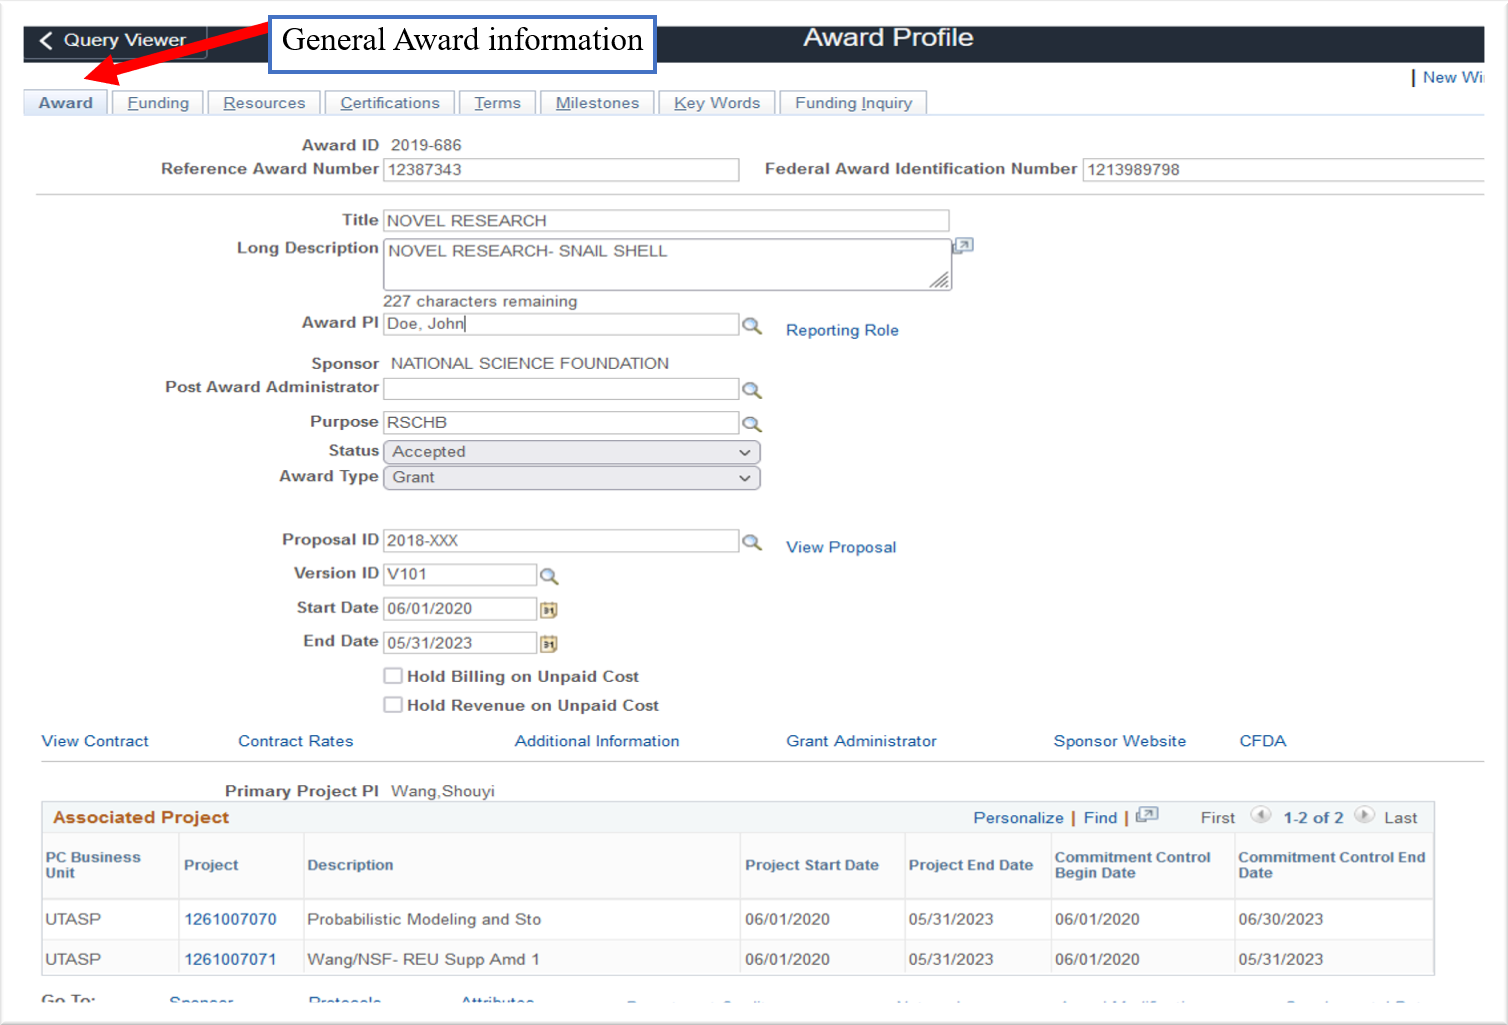1508x1025 pixels.
Task: Open the Start Date calendar picker
Action: [x=549, y=610]
